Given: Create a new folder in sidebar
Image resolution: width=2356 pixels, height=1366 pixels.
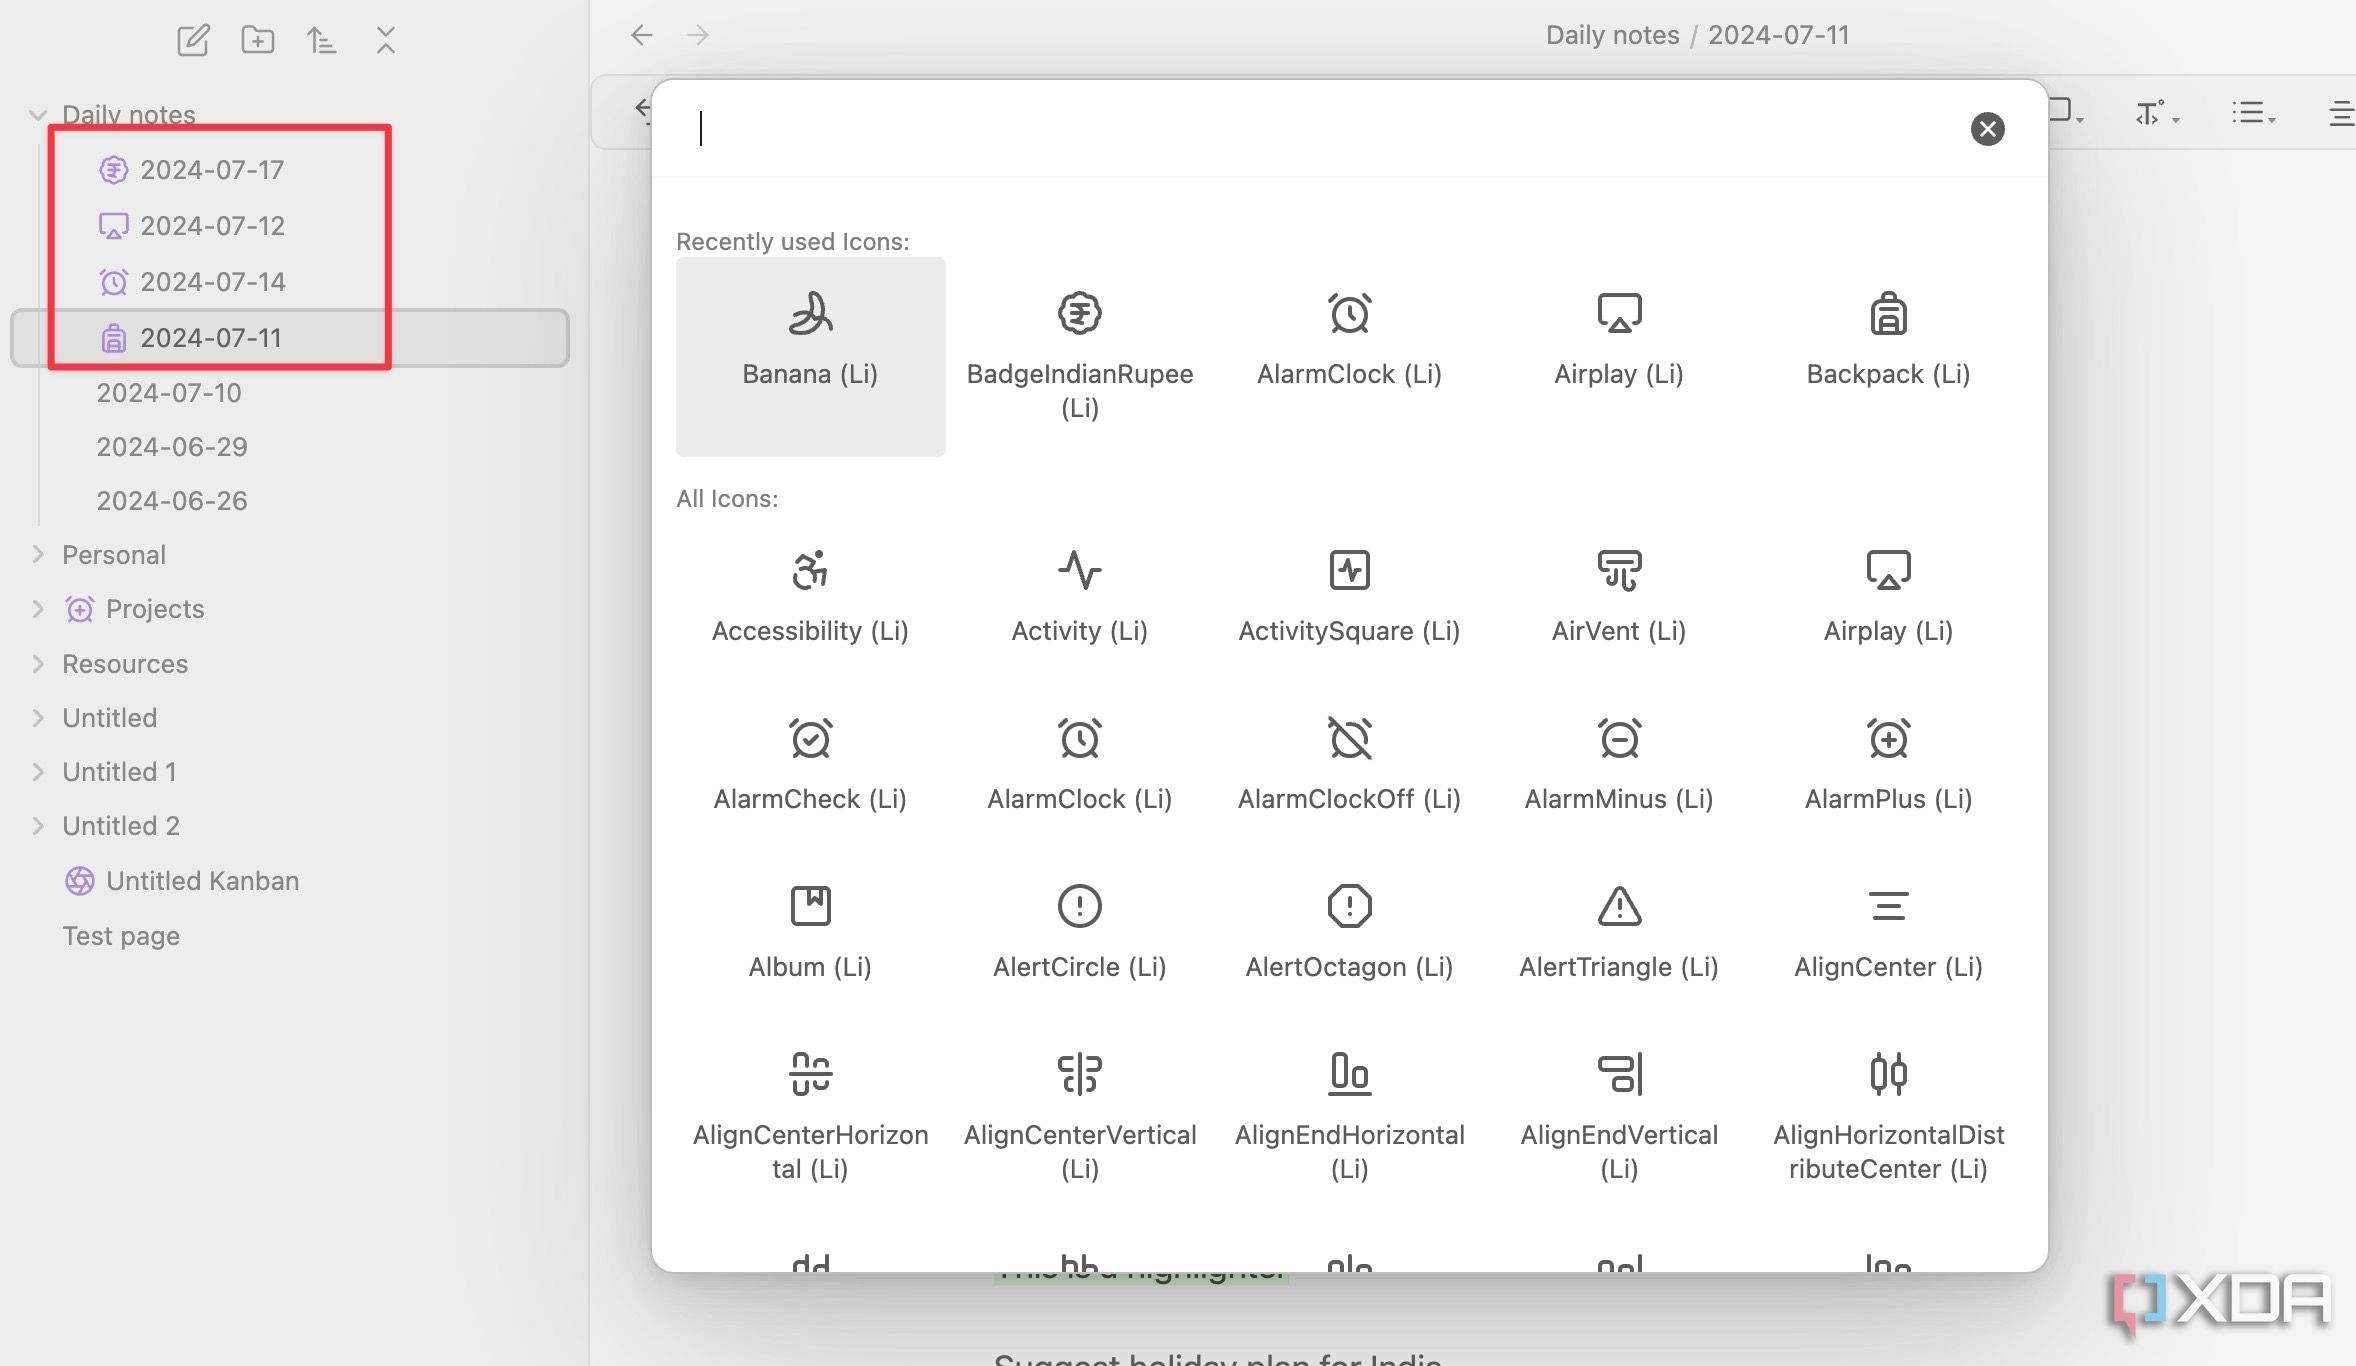Looking at the screenshot, I should pyautogui.click(x=258, y=40).
